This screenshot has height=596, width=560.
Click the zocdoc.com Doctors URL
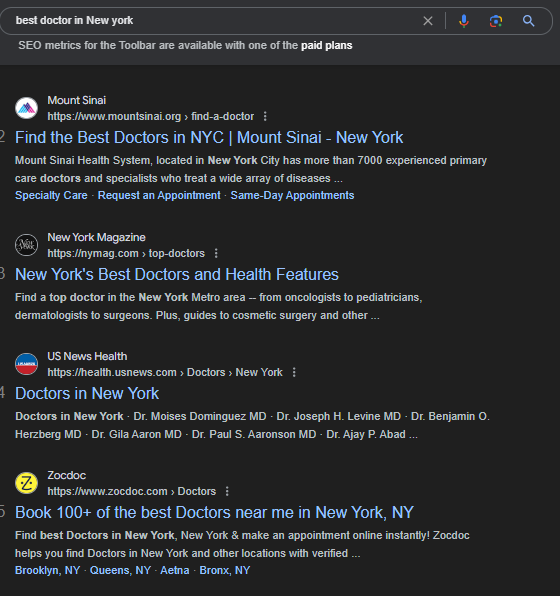[x=132, y=491]
